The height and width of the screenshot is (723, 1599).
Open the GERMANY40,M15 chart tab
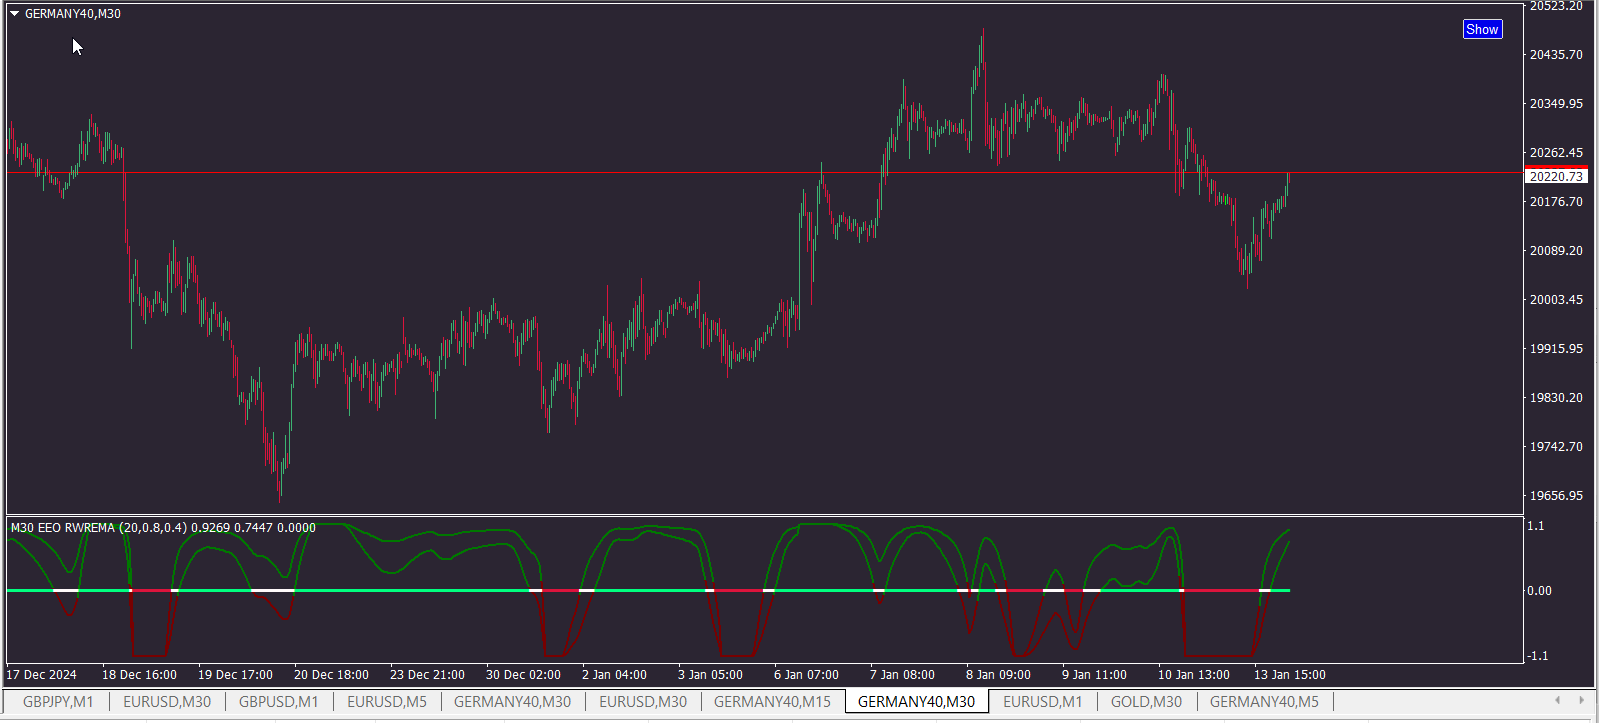click(x=772, y=702)
